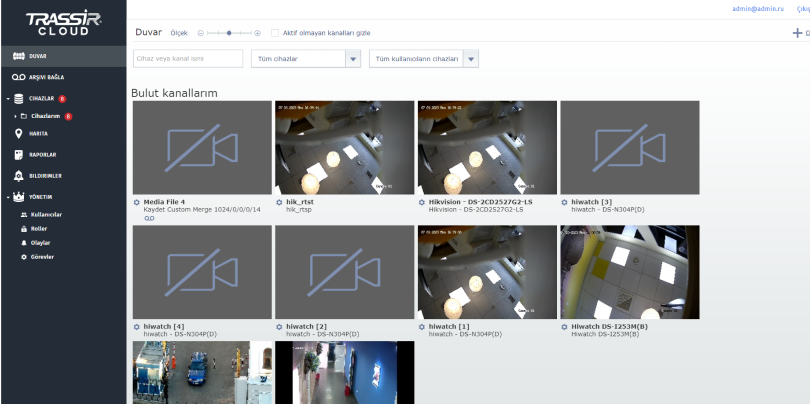
Task: Click the Arşivi Bağla tape icon
Action: (x=19, y=77)
